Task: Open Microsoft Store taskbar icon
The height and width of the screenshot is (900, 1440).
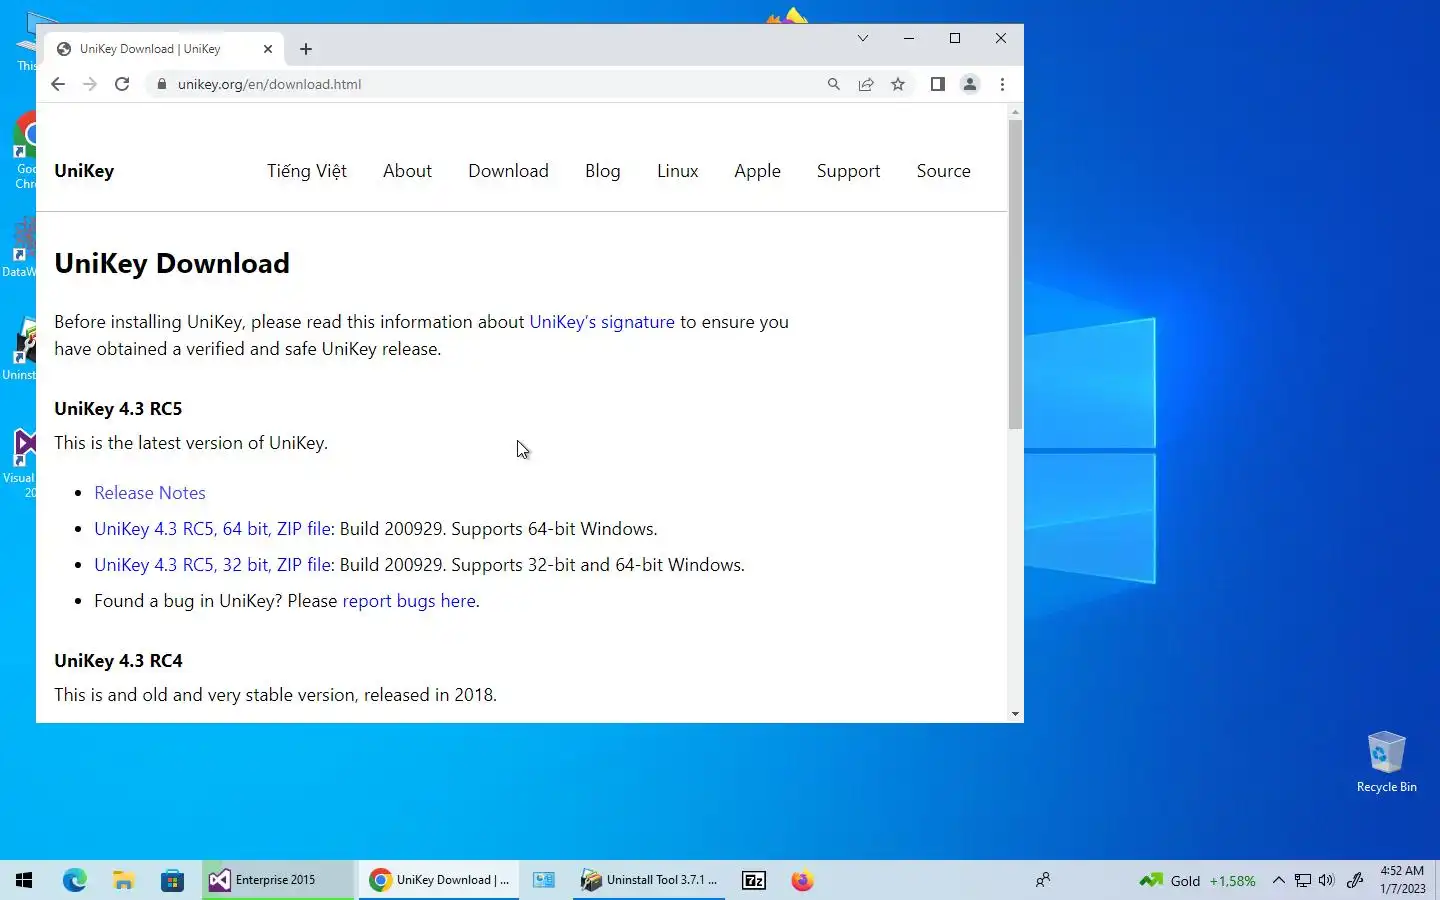Action: tap(172, 880)
